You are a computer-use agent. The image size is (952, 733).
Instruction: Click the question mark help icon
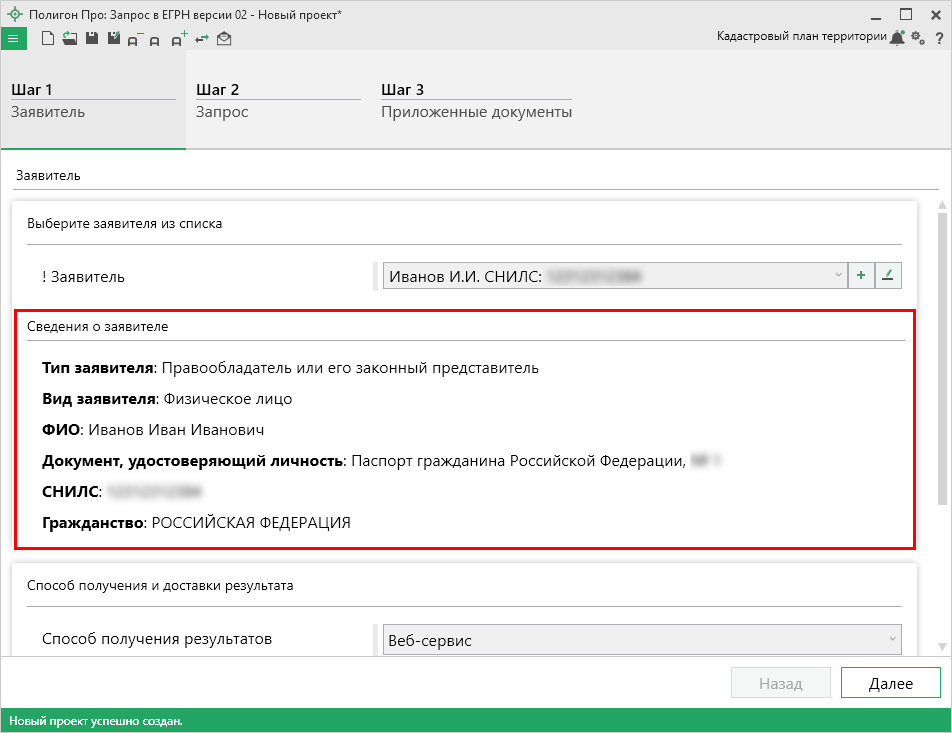tap(939, 38)
